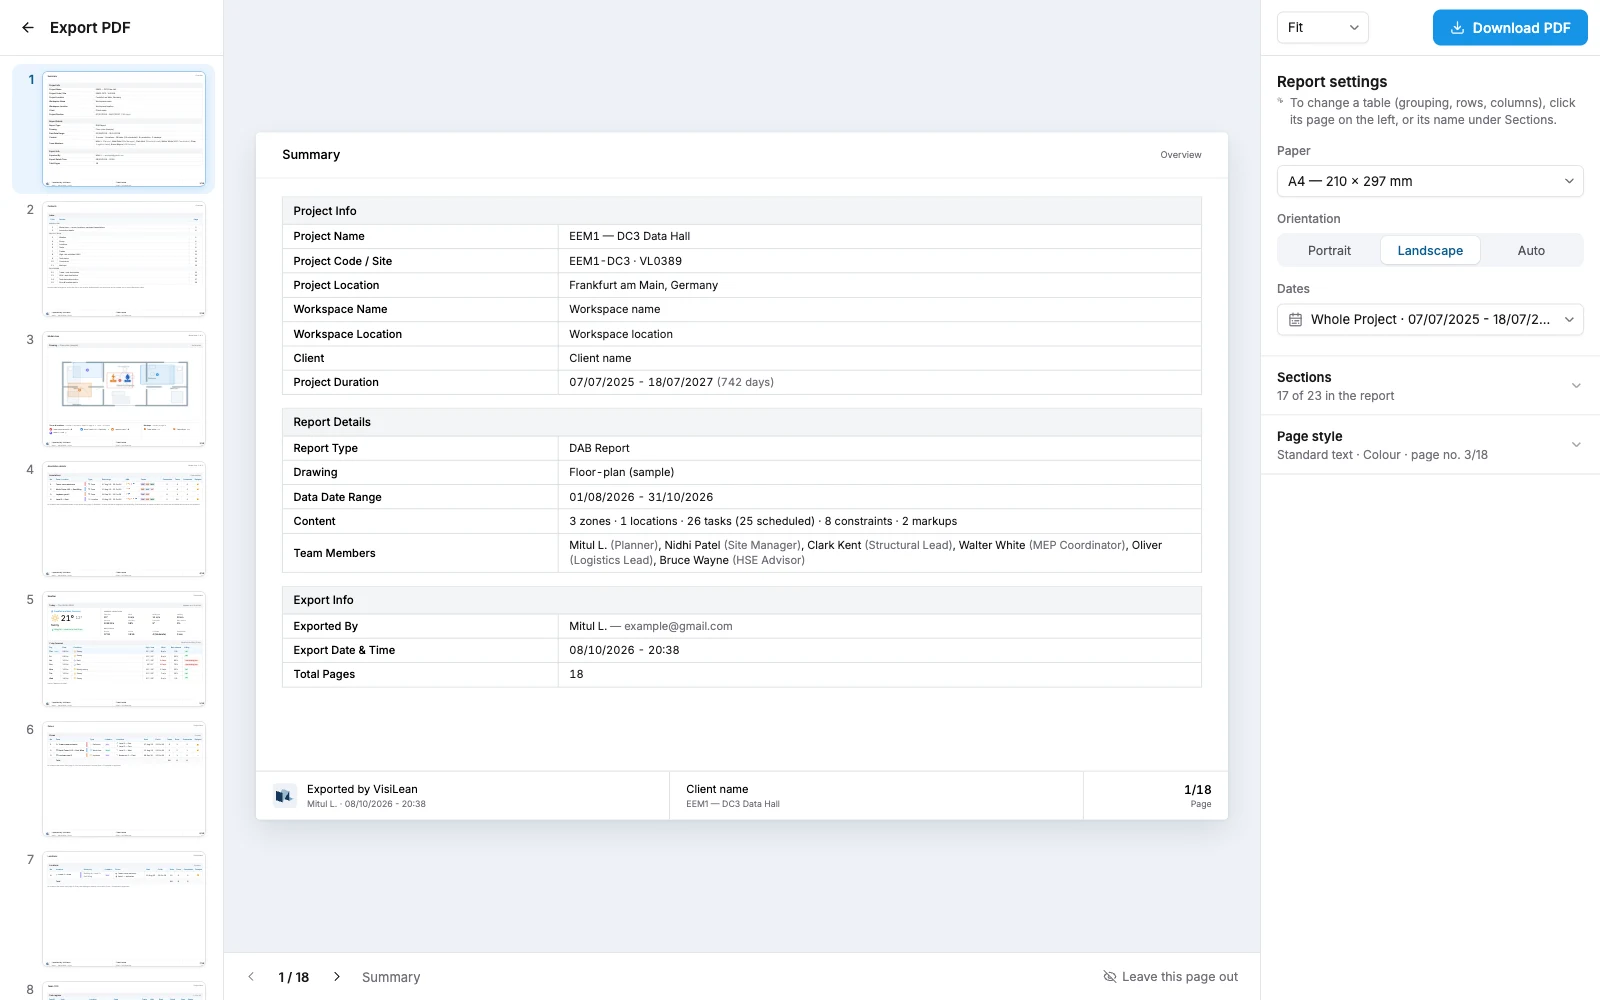
Task: Select page 1 thumbnail
Action: pos(124,129)
